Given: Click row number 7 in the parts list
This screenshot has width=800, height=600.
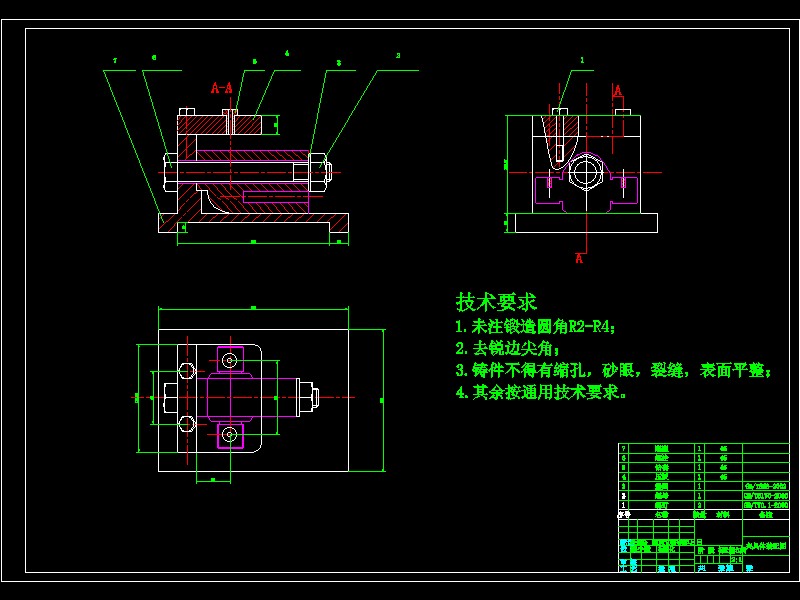Looking at the screenshot, I should click(623, 449).
